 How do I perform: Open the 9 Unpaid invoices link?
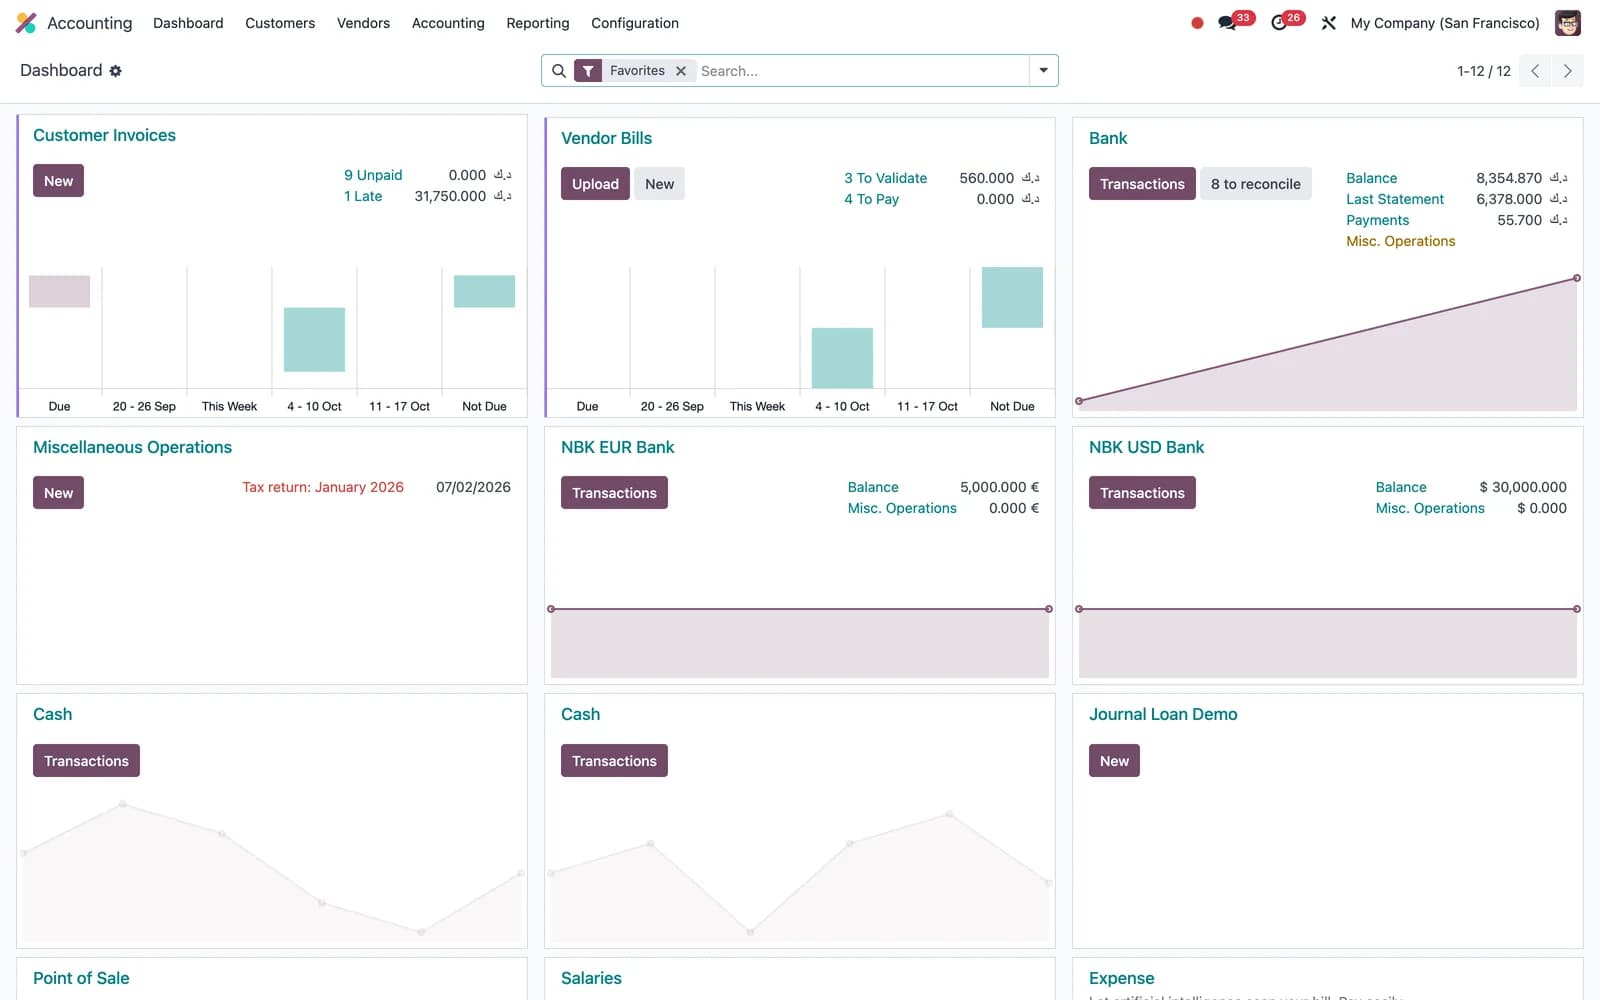tap(373, 175)
